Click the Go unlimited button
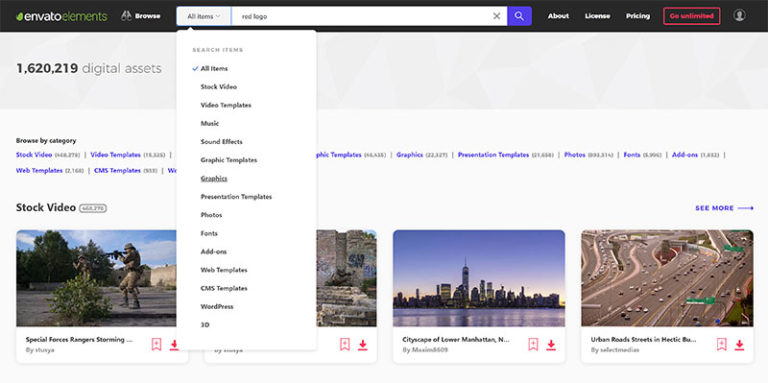Screen dimensions: 768x383 (x=692, y=16)
